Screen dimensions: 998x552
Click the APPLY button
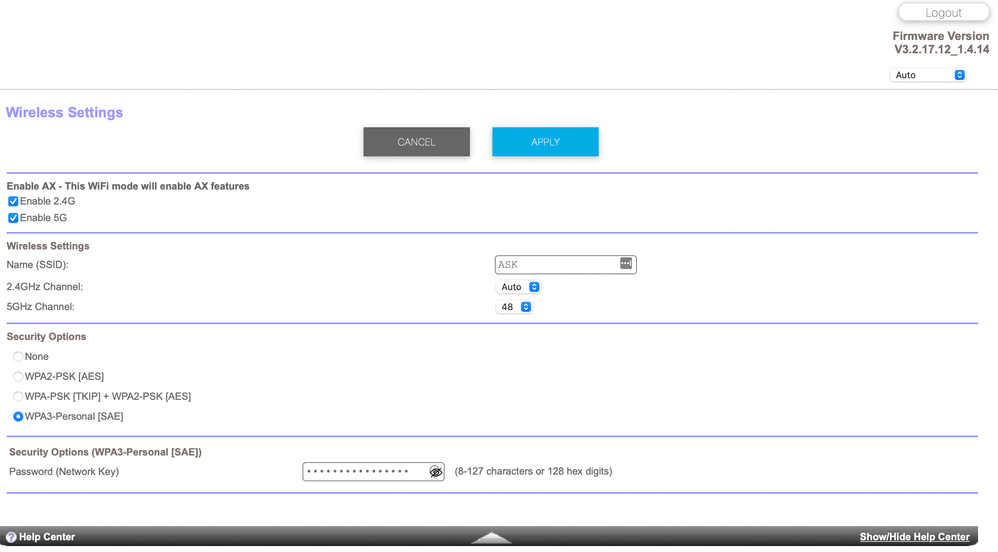pos(545,141)
